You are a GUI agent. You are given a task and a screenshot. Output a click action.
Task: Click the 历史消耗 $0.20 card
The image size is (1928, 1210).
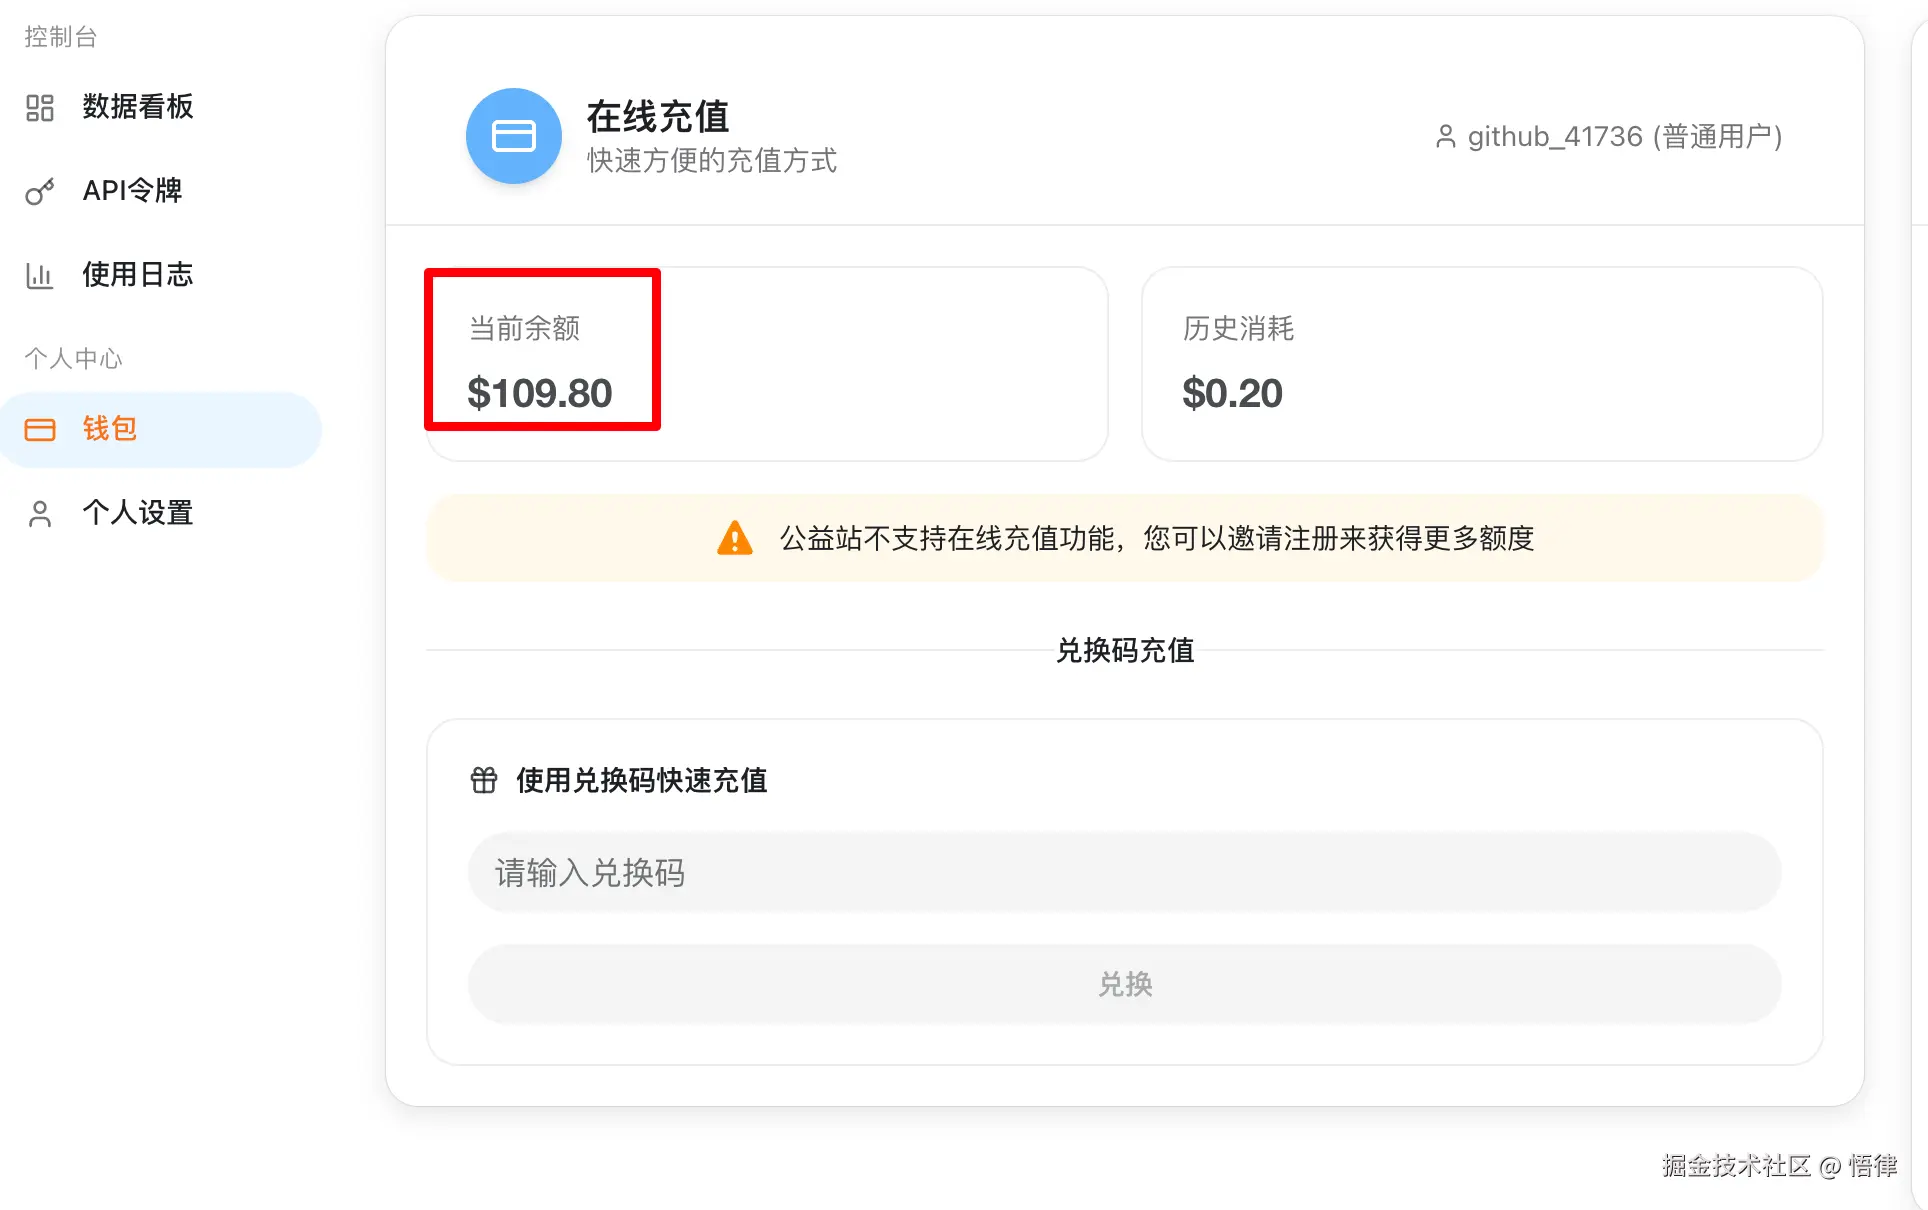click(1481, 364)
